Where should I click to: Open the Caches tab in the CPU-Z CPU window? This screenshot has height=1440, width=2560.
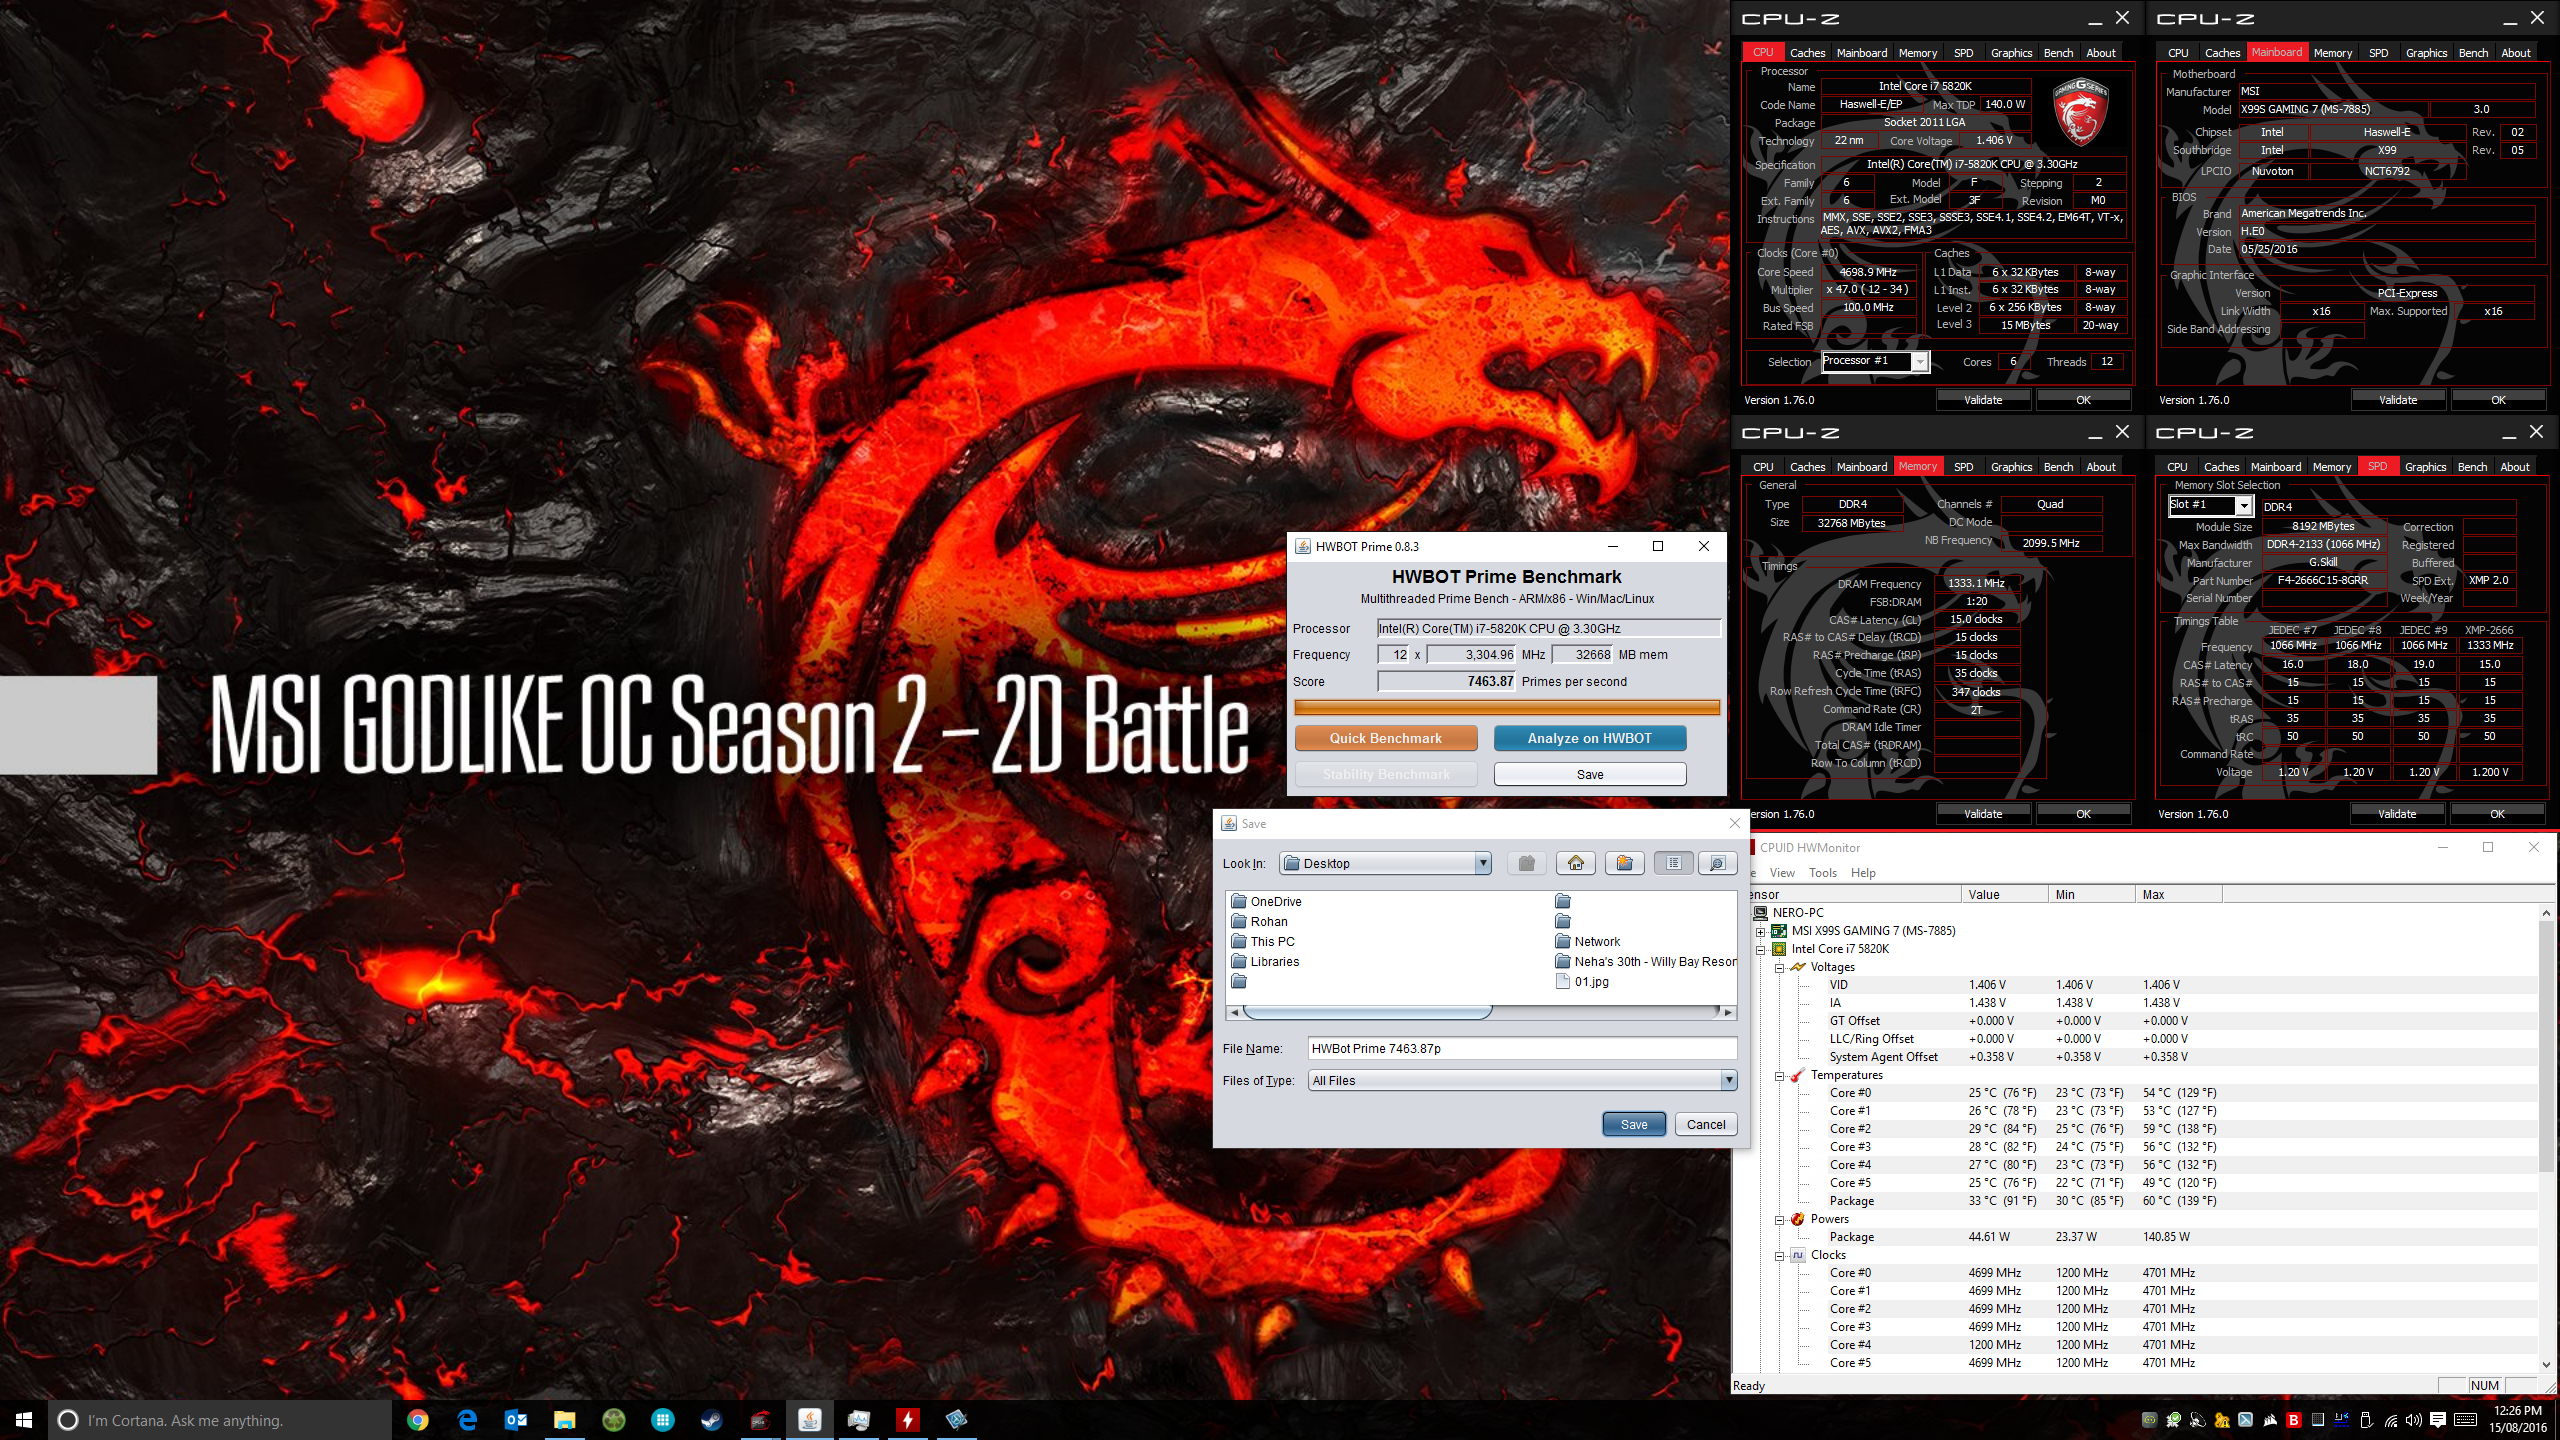coord(1807,53)
